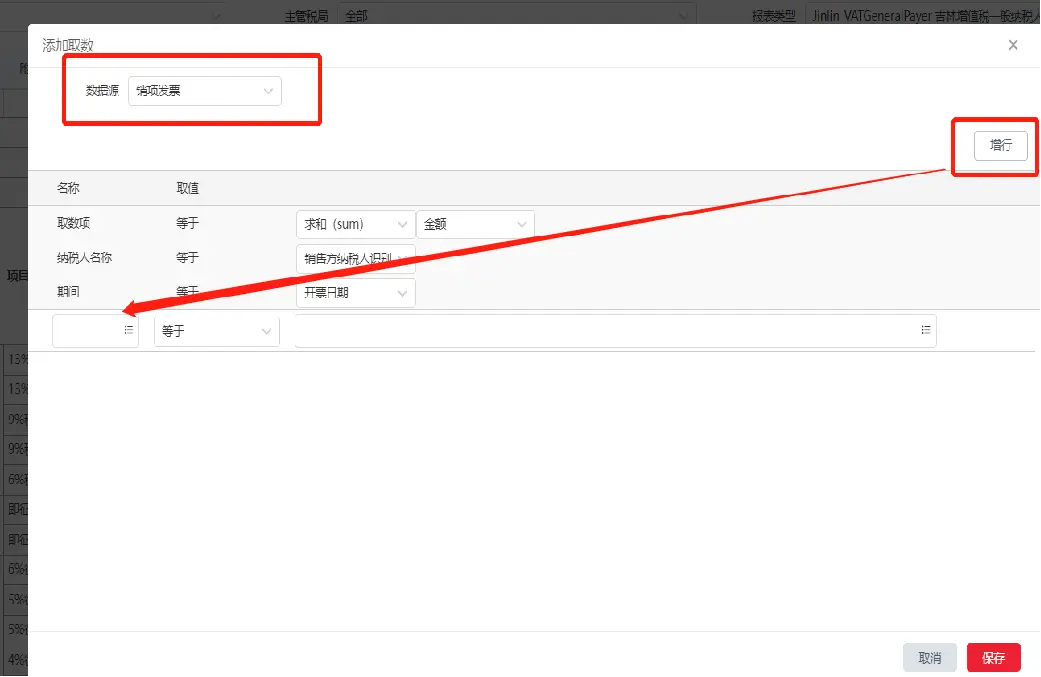
Task: Click list icon at end of value field
Action: pos(926,330)
